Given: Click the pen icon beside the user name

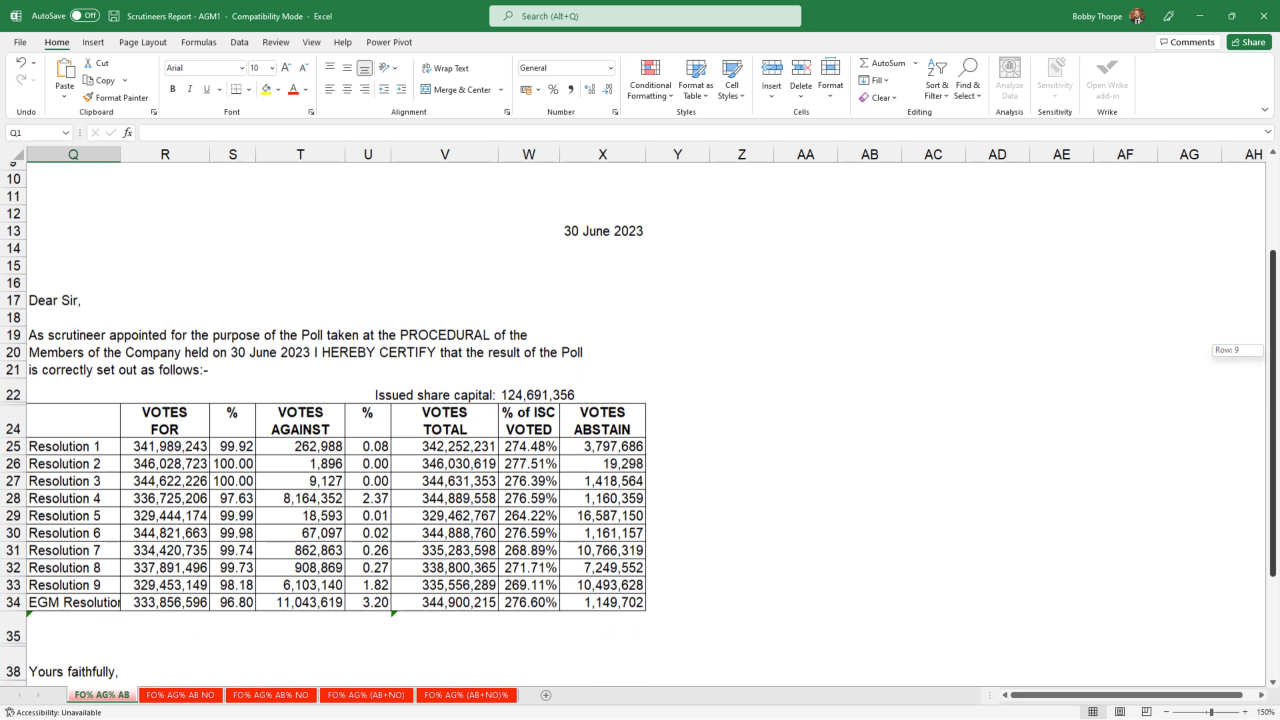Looking at the screenshot, I should pyautogui.click(x=1169, y=16).
